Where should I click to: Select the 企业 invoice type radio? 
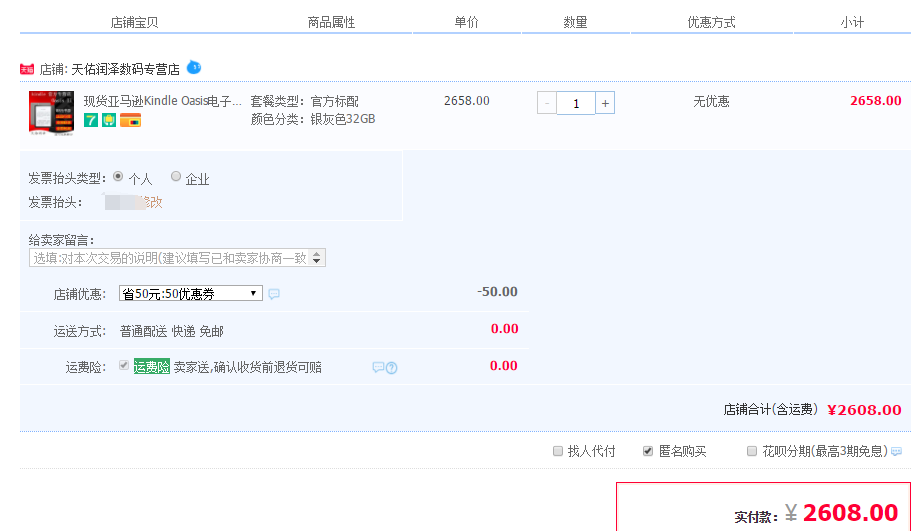click(176, 177)
